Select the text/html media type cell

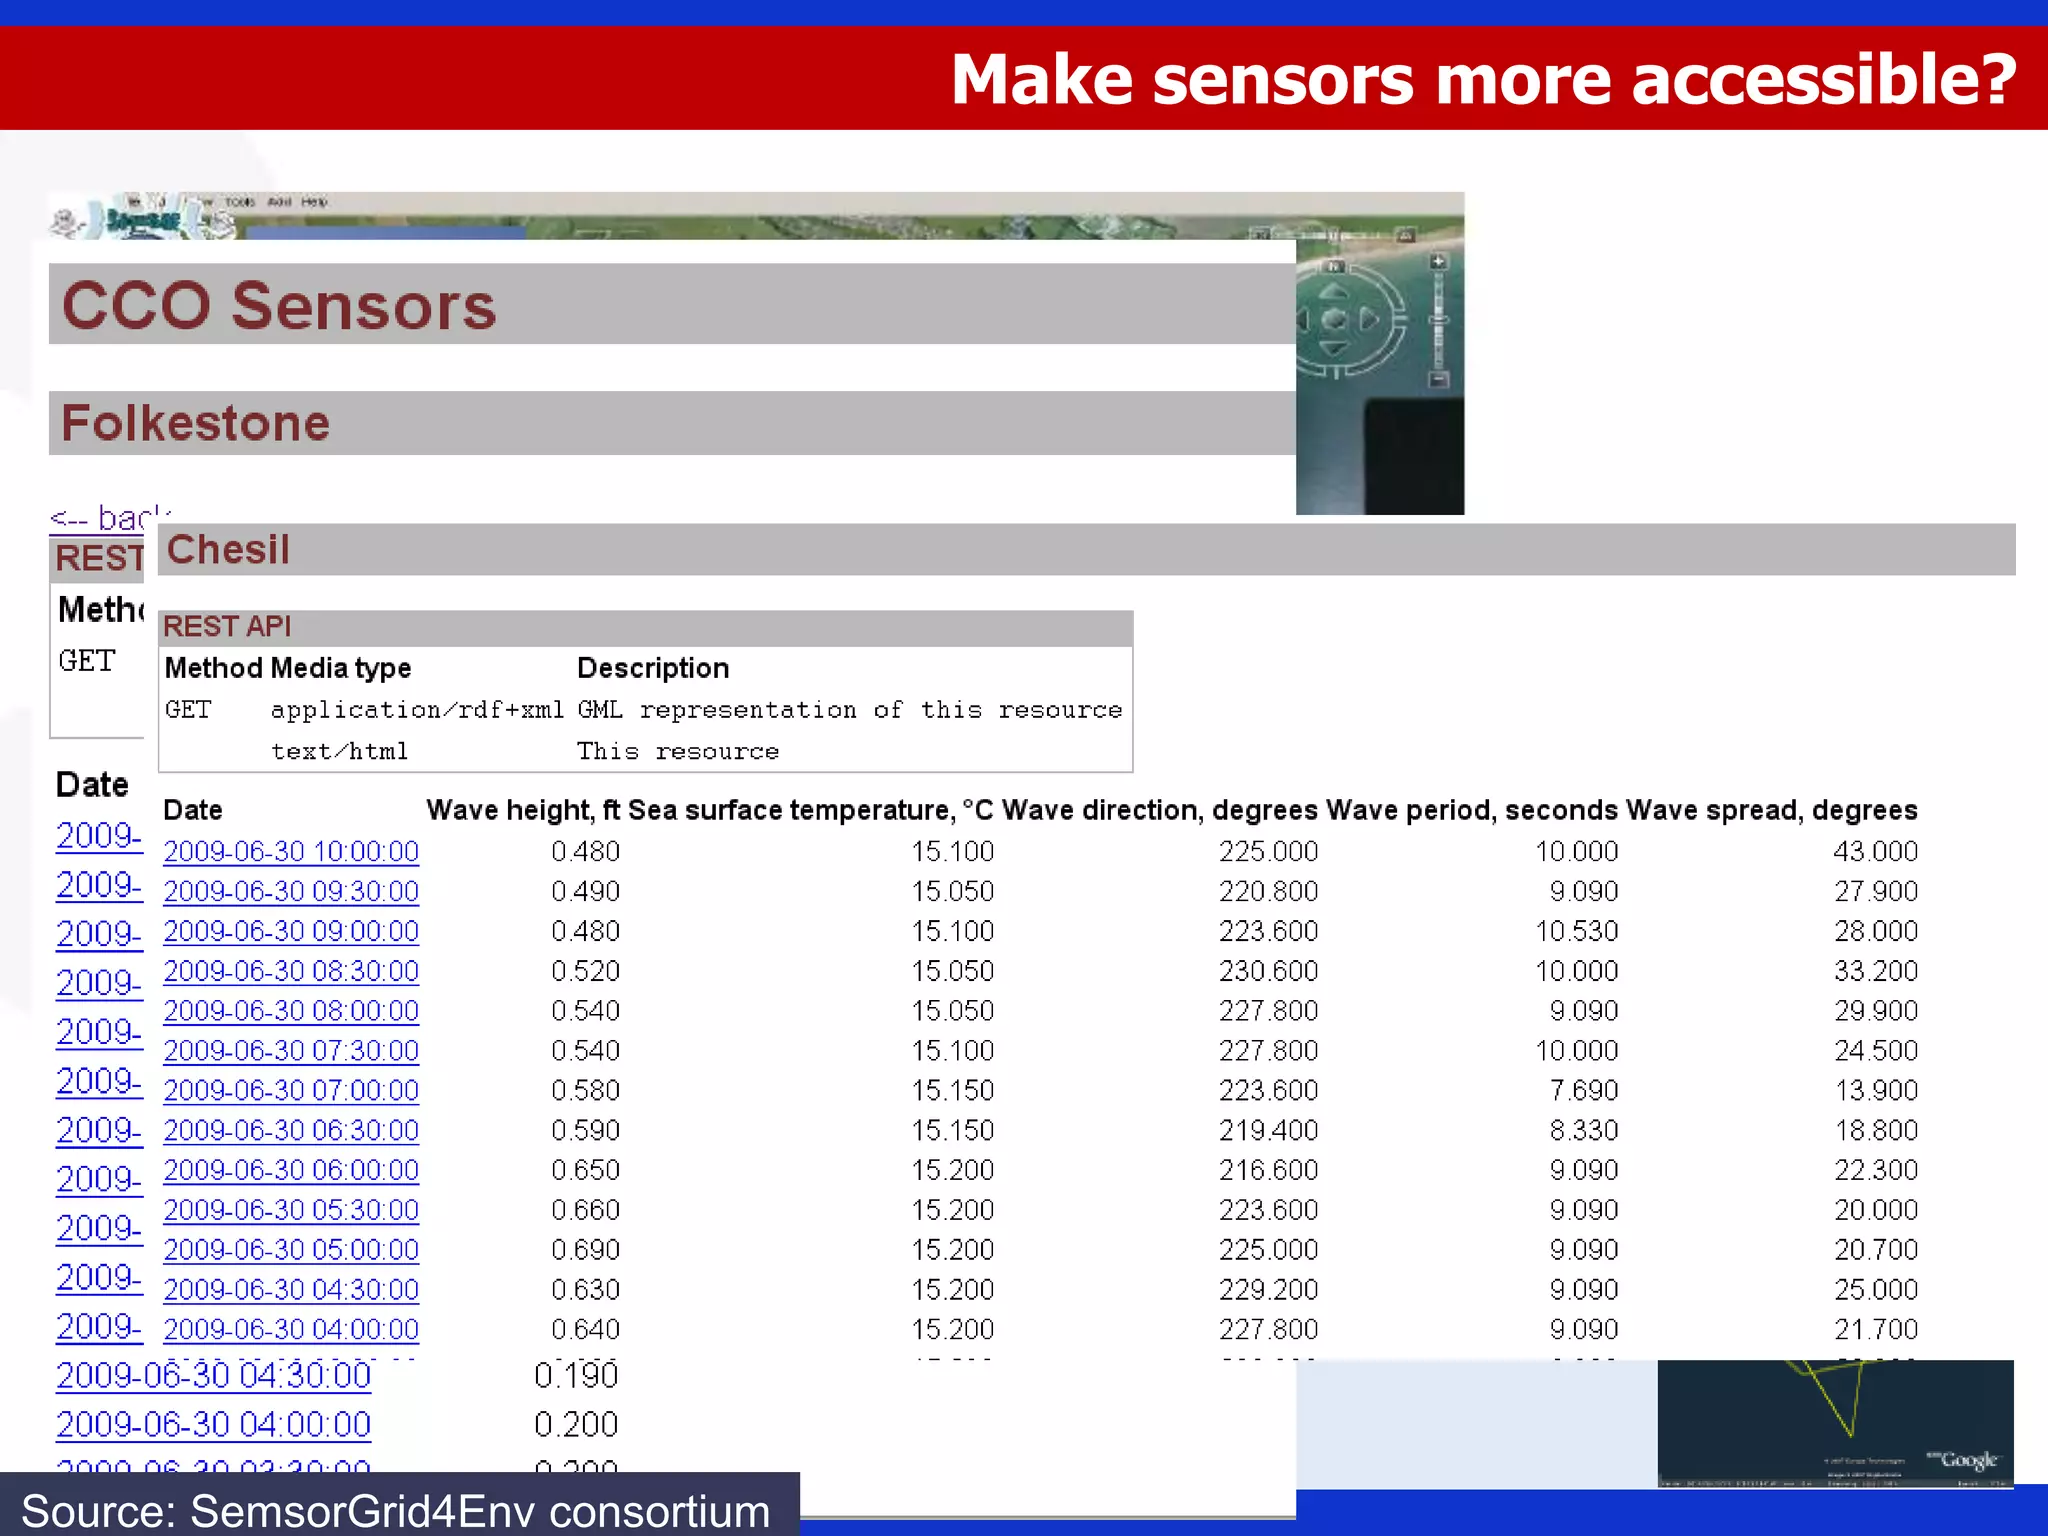pyautogui.click(x=339, y=751)
